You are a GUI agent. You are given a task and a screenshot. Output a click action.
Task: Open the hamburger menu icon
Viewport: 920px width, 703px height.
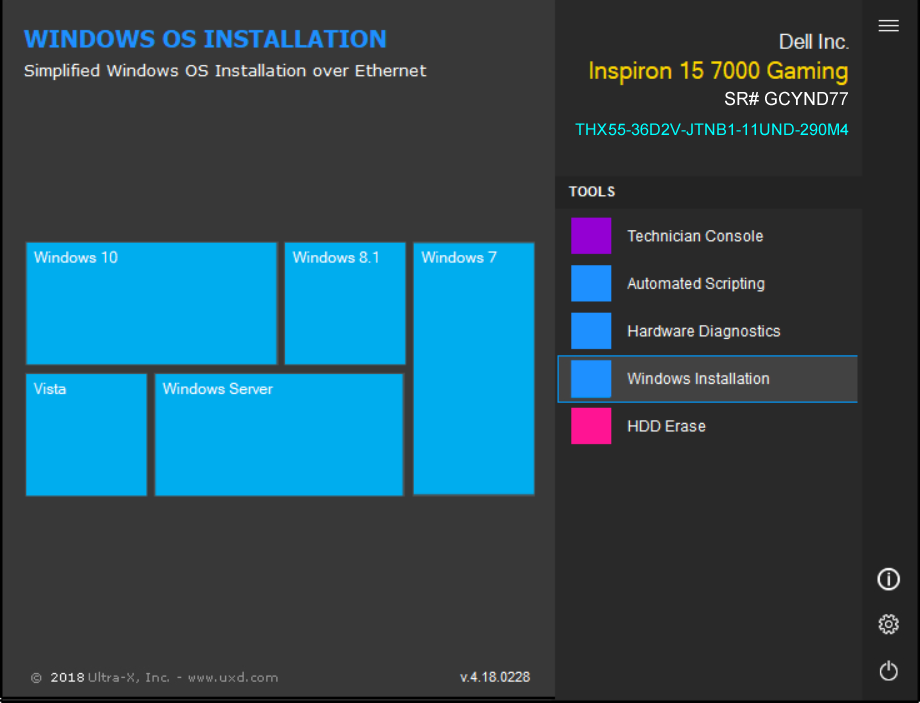tap(888, 26)
